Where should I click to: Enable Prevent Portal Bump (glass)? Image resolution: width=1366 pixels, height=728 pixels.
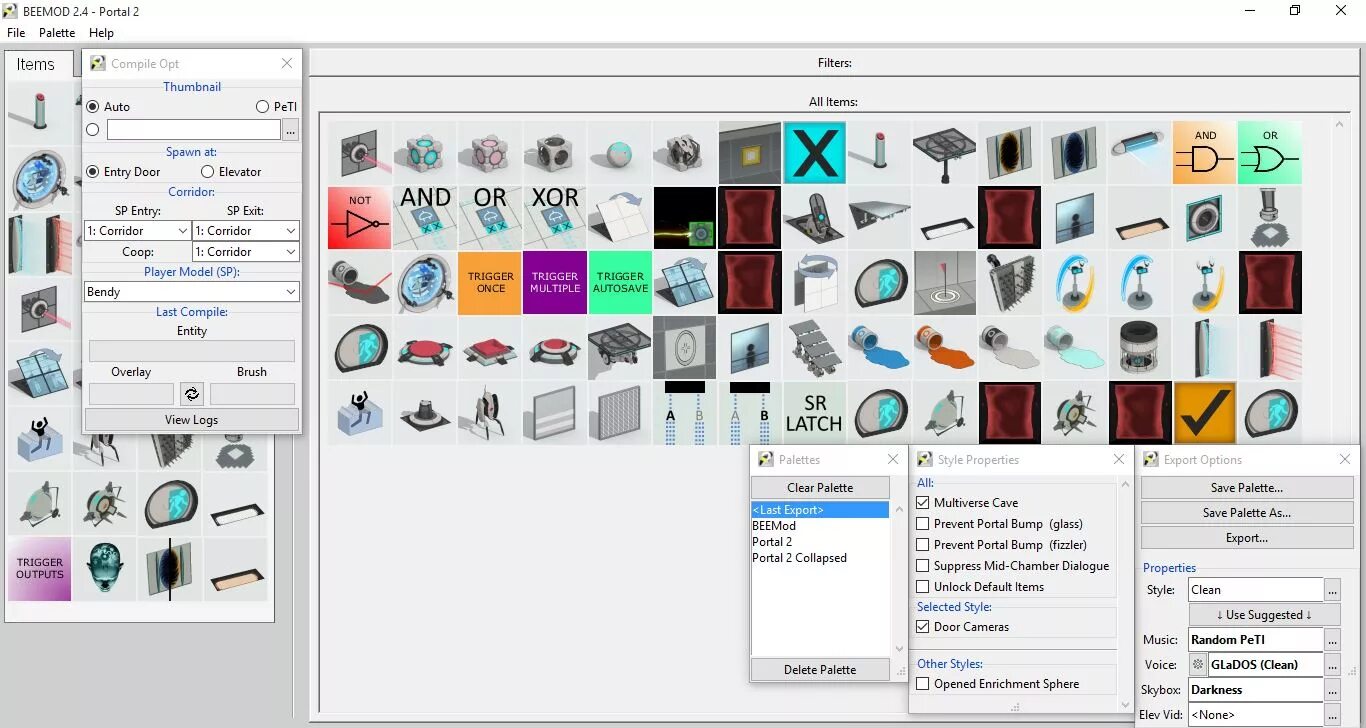[923, 524]
